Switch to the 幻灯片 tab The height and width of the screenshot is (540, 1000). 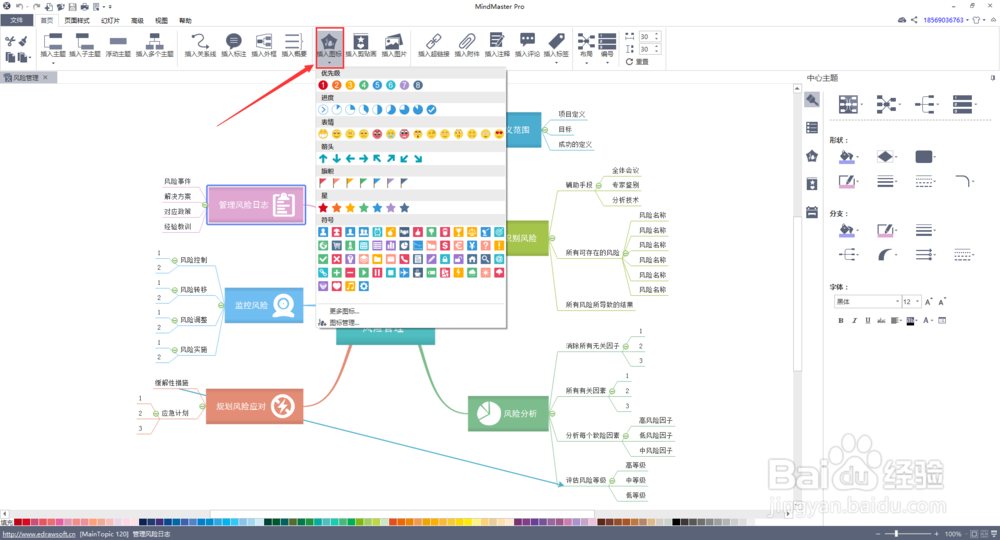click(110, 20)
